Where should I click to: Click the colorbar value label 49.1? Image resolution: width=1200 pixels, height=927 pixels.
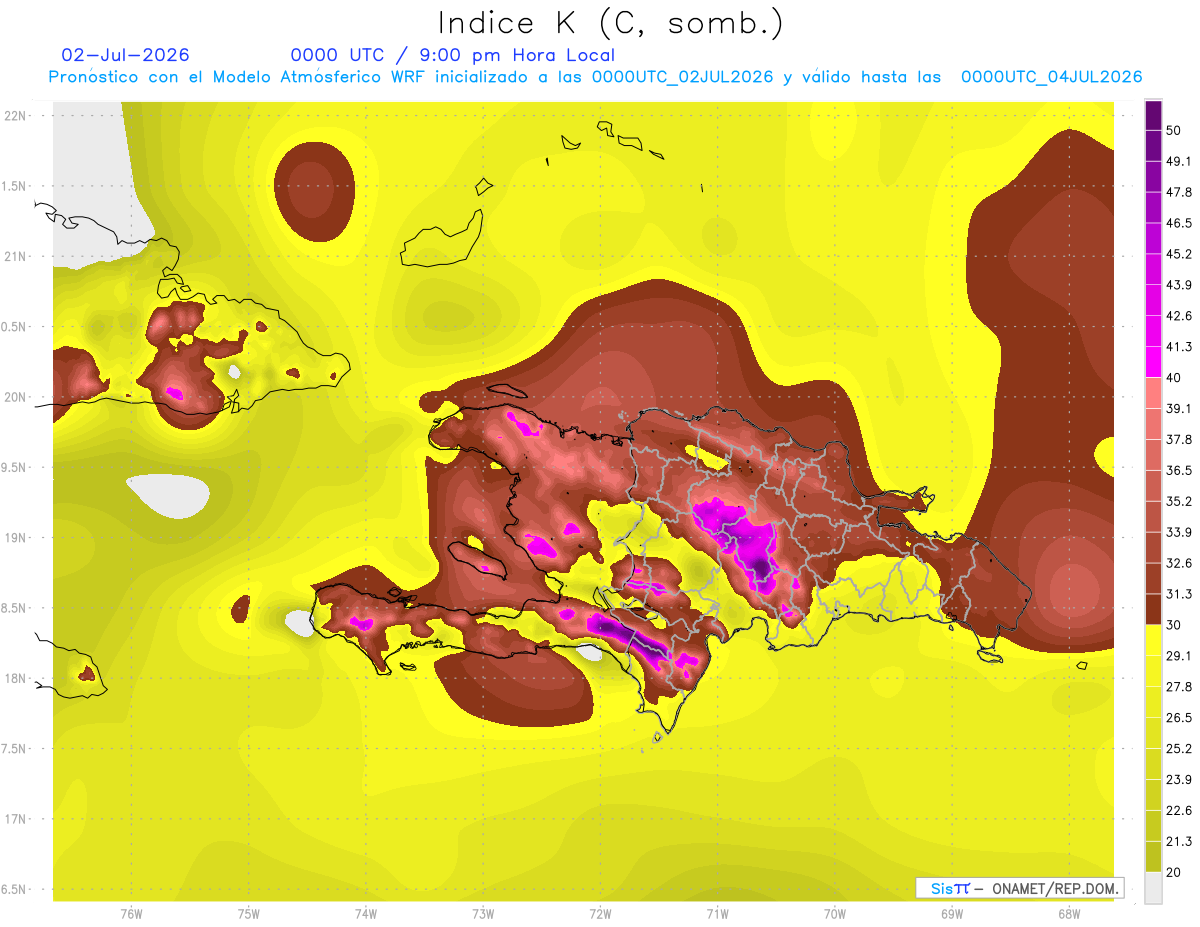[1179, 161]
